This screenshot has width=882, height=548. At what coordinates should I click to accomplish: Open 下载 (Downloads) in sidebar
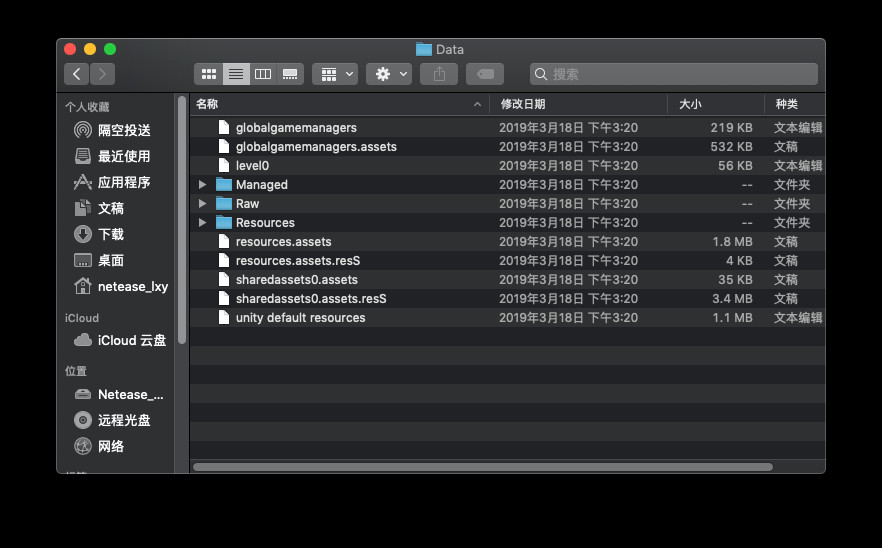(x=111, y=234)
